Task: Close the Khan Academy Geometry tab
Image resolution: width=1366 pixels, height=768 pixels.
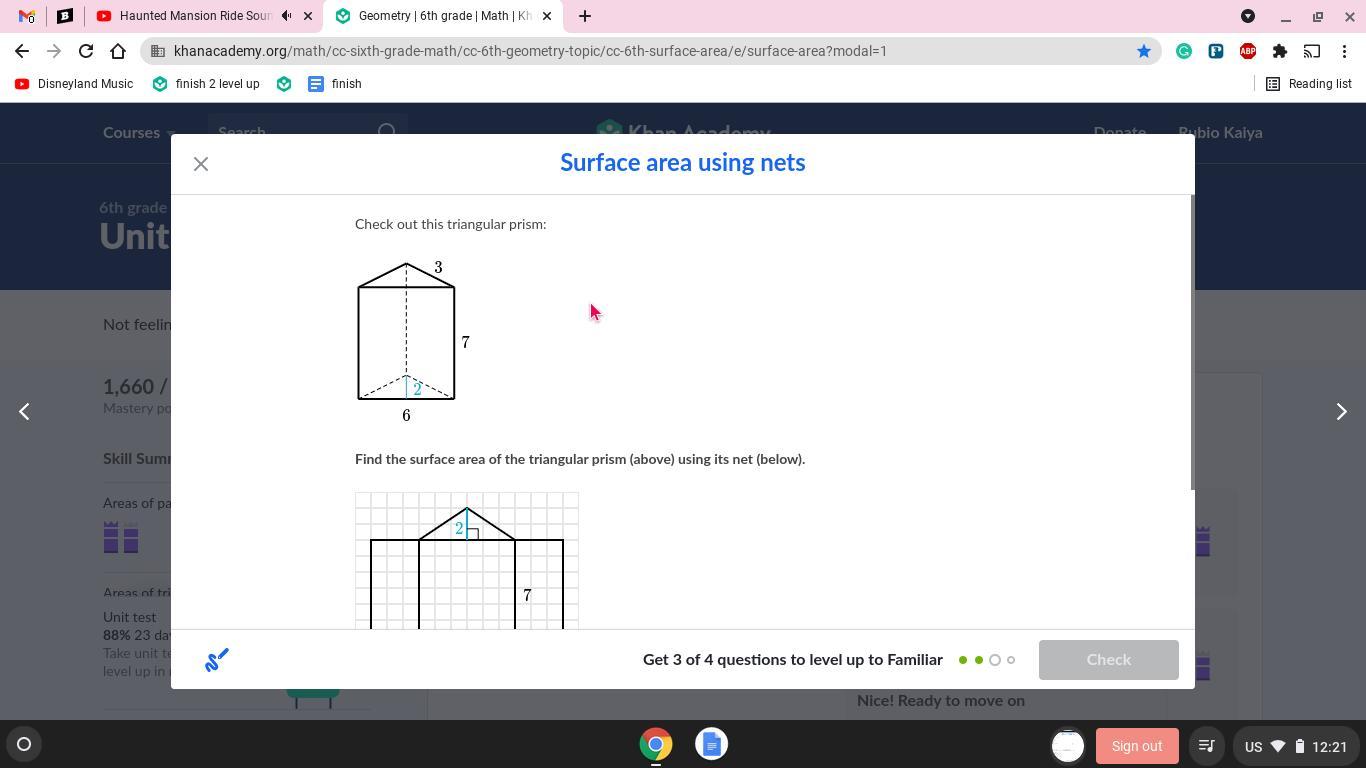Action: (x=547, y=16)
